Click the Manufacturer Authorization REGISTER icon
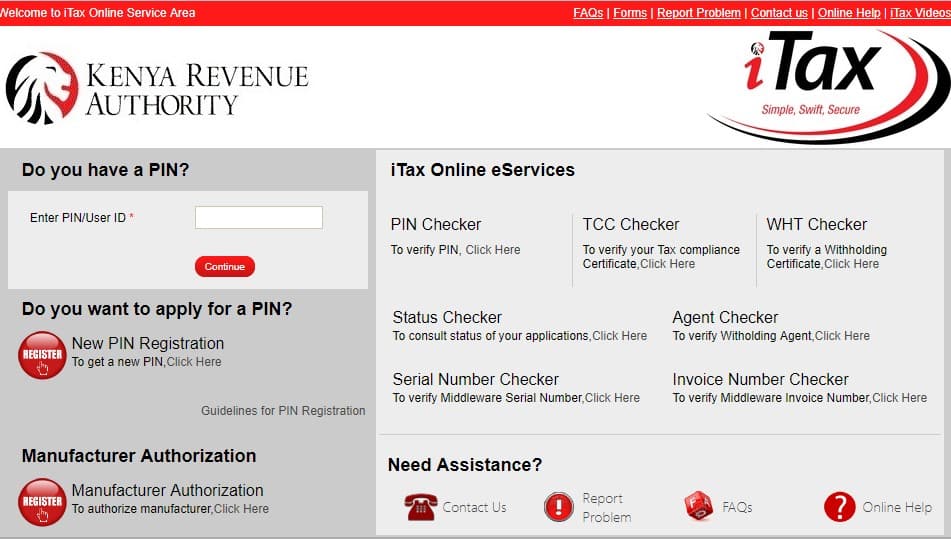The height and width of the screenshot is (540, 951). tap(42, 502)
